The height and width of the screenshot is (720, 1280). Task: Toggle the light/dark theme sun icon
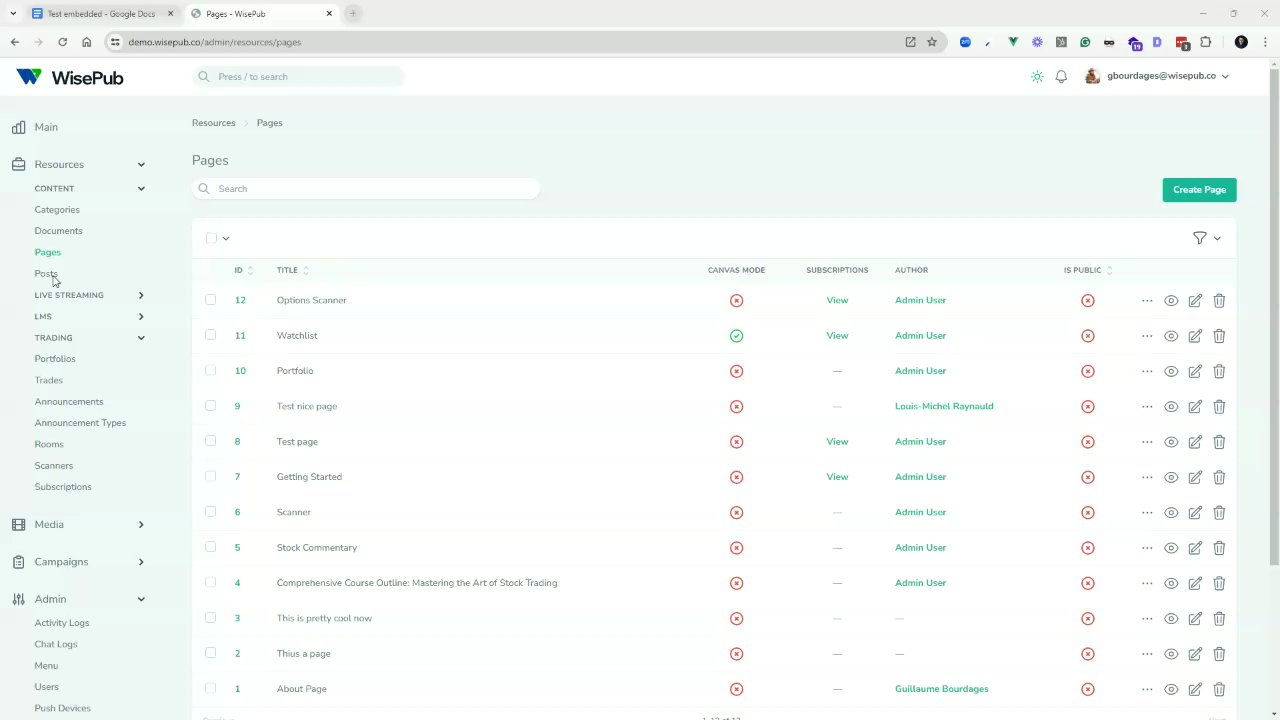pos(1037,77)
